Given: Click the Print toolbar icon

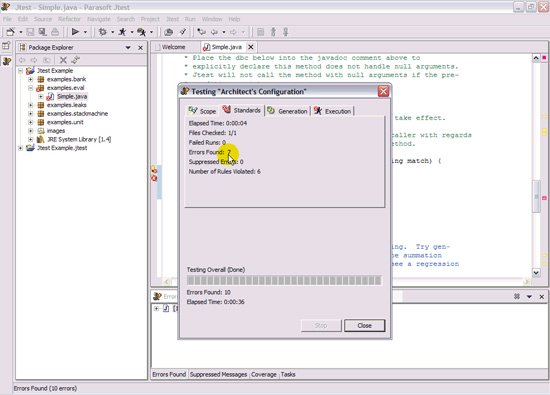Looking at the screenshot, I should (55, 32).
